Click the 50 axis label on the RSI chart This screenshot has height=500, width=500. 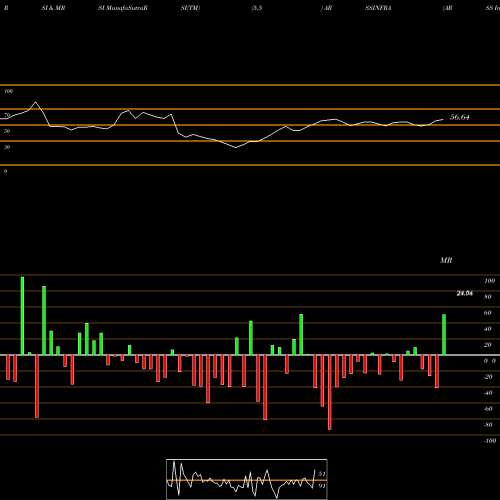pos(7,131)
